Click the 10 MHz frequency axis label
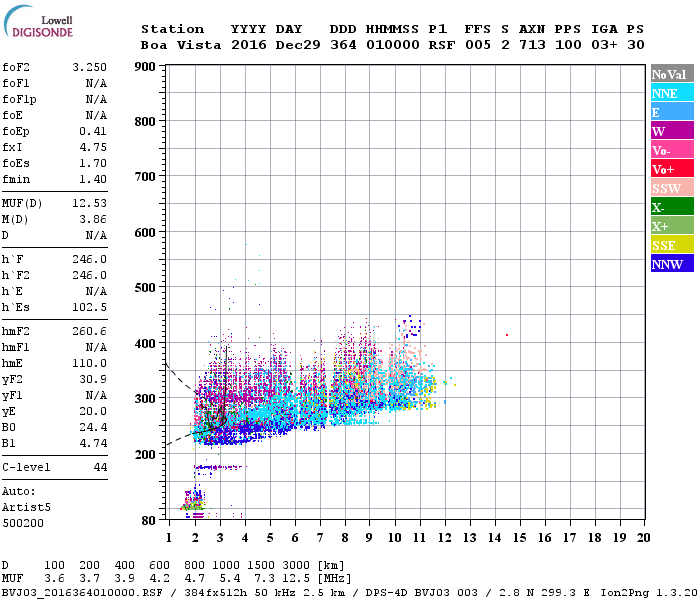 pyautogui.click(x=394, y=538)
